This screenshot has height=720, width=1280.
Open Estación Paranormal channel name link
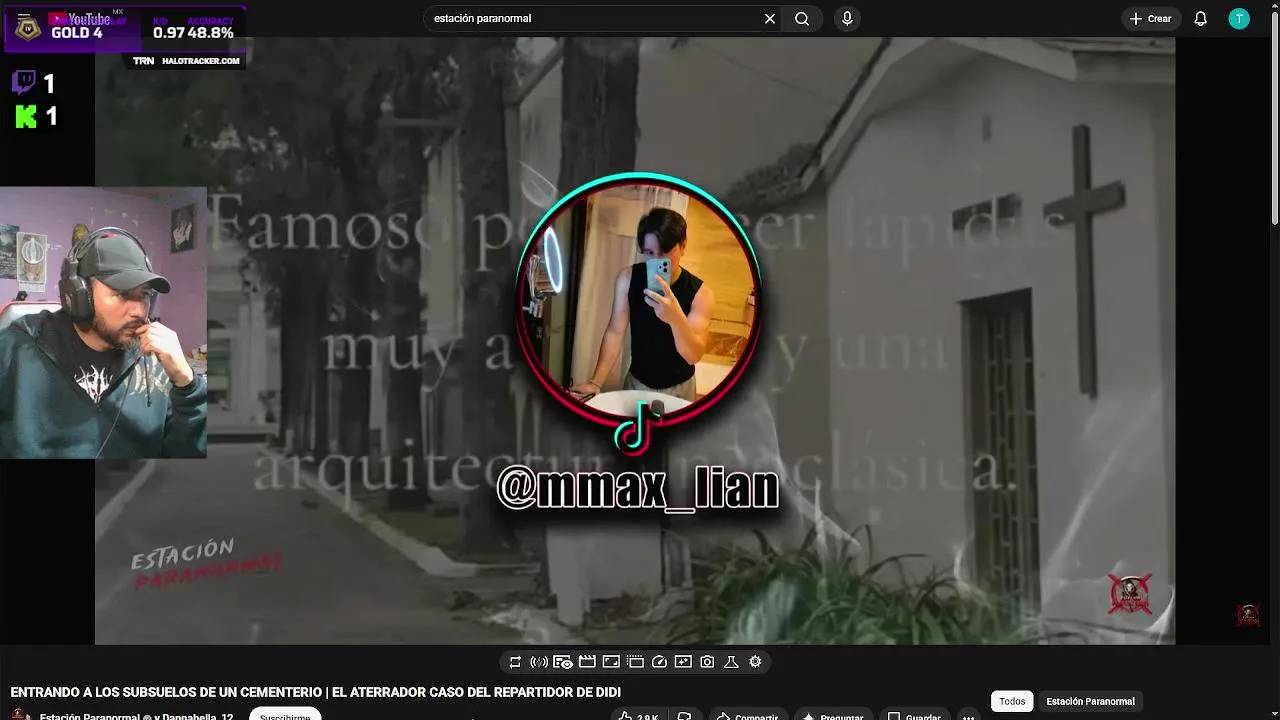tap(89, 716)
